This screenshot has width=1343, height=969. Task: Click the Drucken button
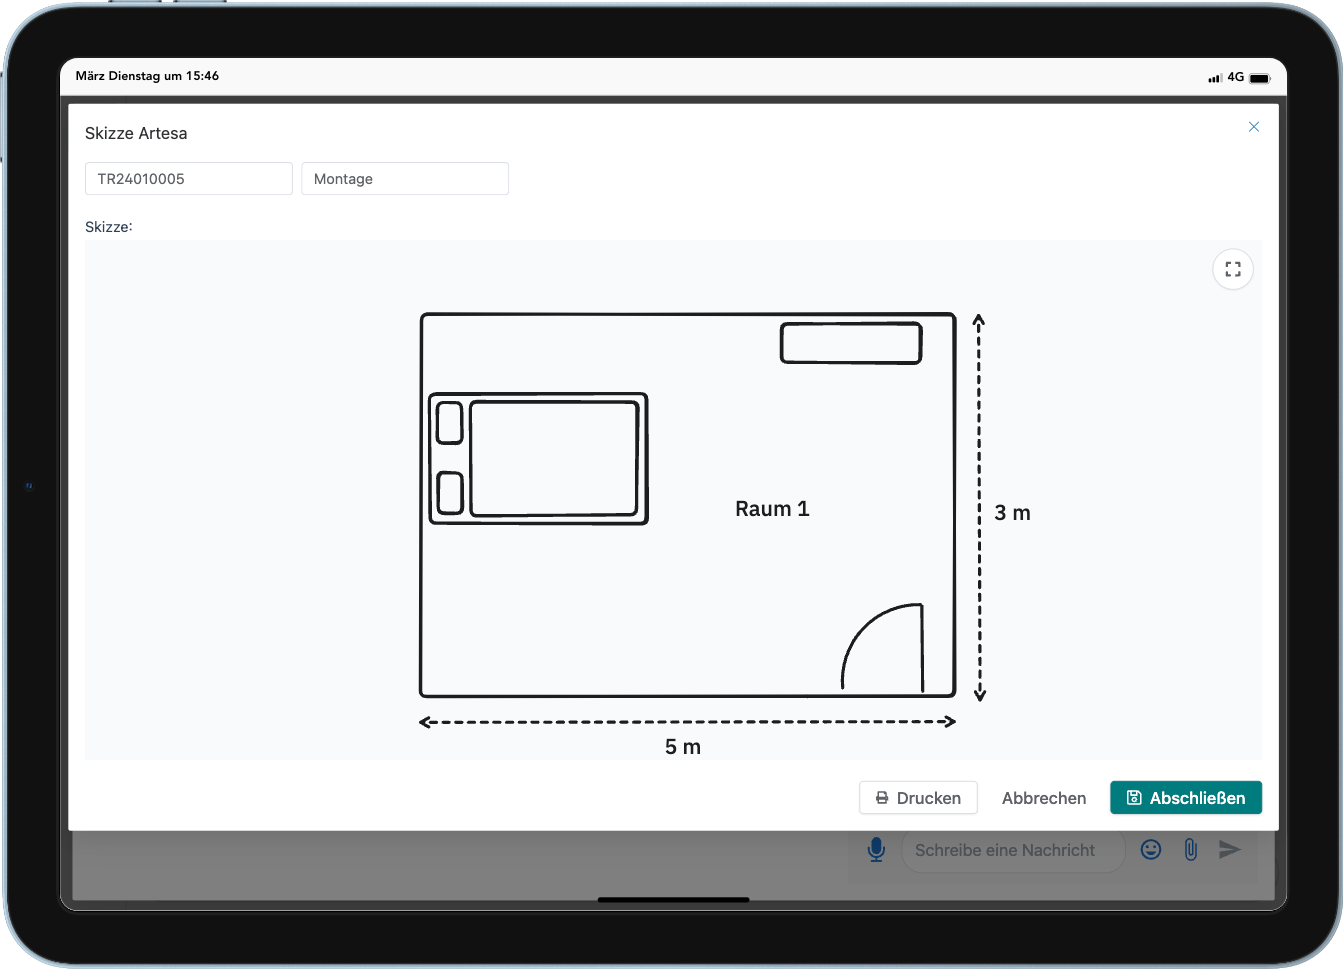click(x=918, y=798)
